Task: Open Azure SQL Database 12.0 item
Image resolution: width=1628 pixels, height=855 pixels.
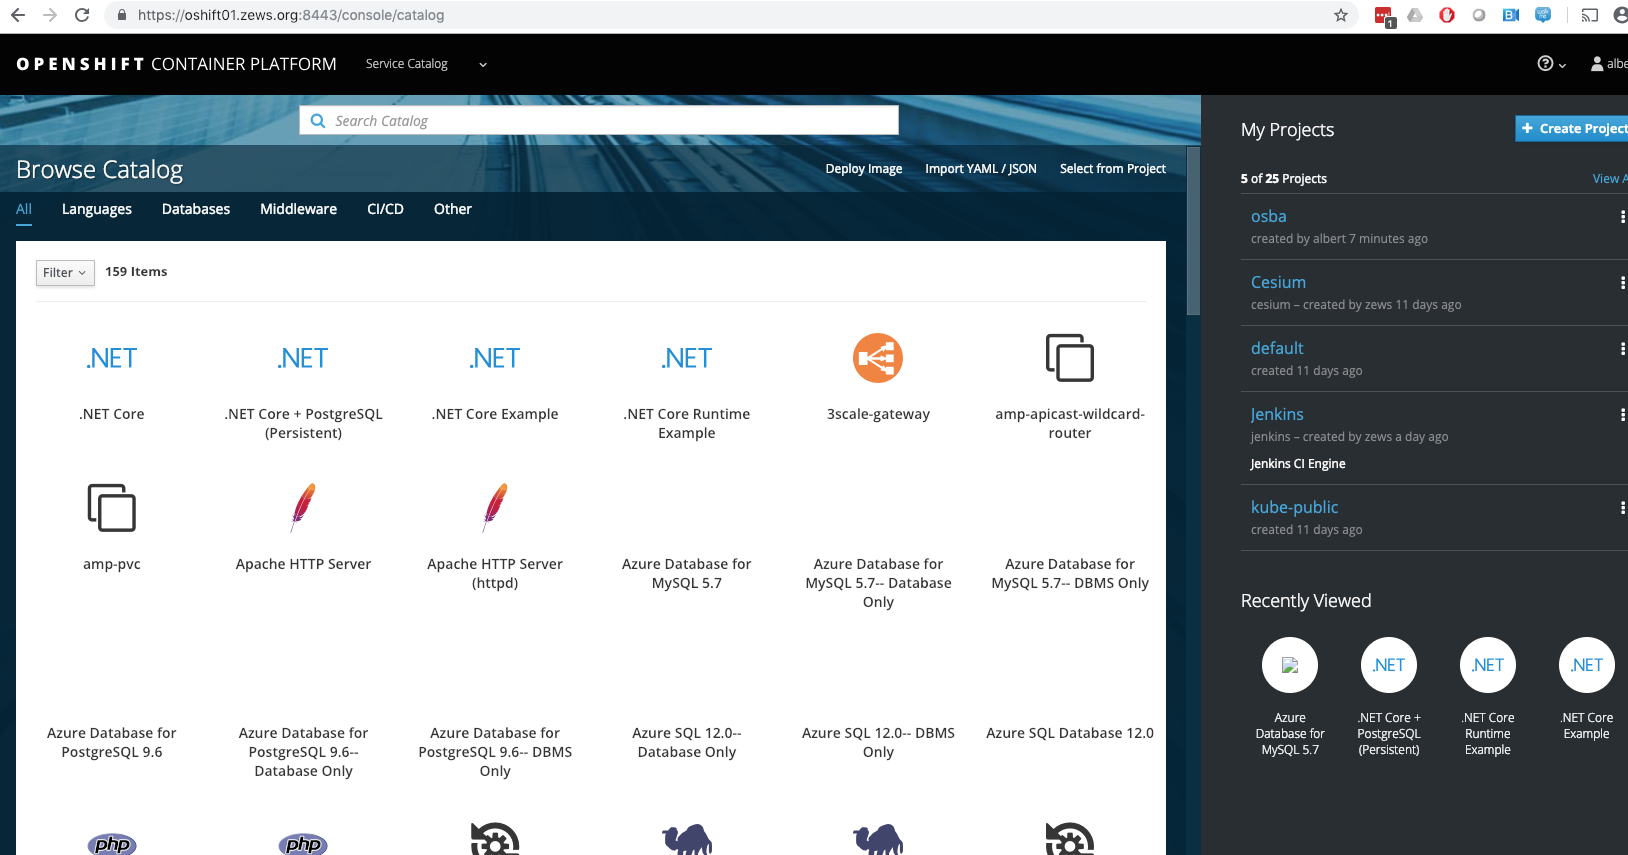Action: [x=1070, y=733]
